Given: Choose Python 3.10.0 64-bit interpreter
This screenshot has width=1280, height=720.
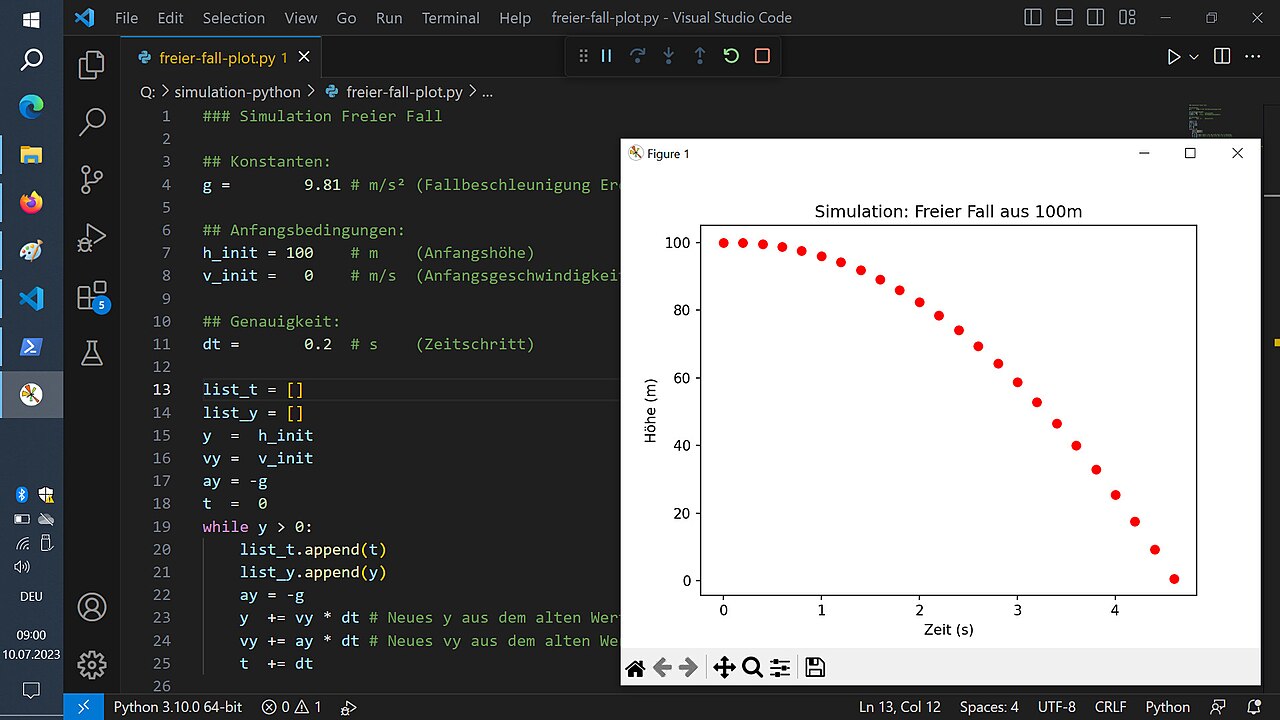Looking at the screenshot, I should [177, 707].
